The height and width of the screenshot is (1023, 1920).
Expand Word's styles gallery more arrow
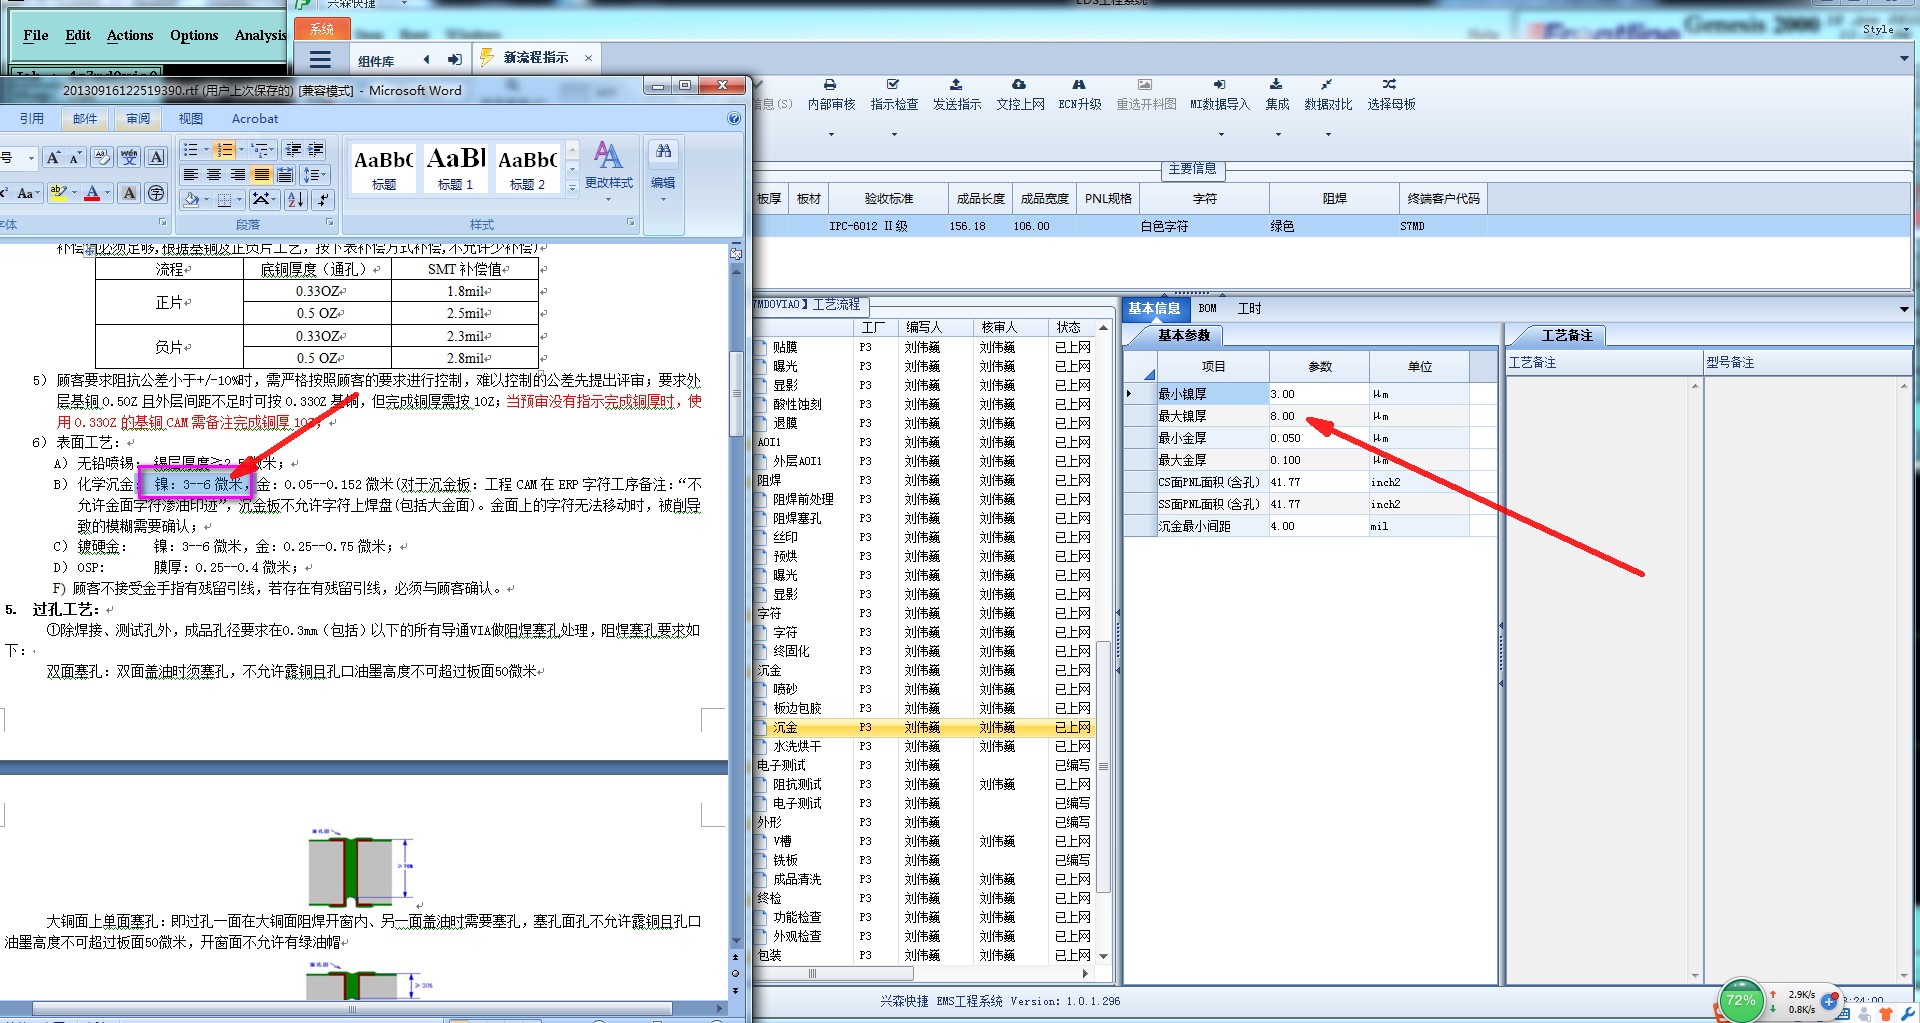(573, 187)
